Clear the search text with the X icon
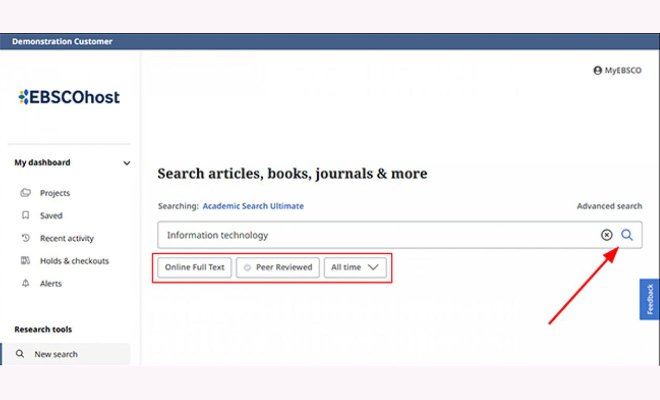The image size is (660, 400). tap(607, 235)
